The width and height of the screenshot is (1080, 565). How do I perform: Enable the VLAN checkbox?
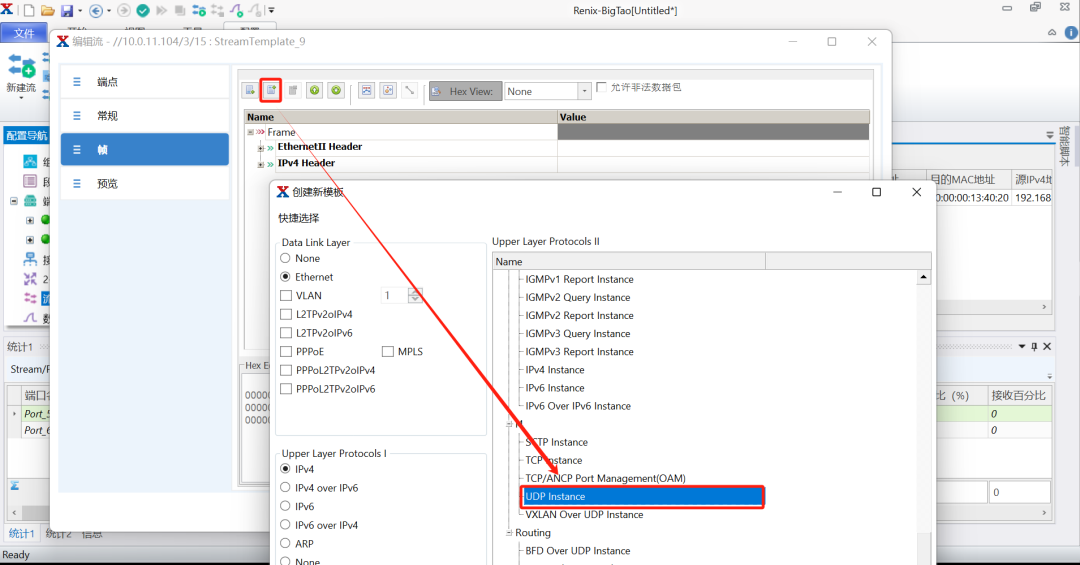pos(287,296)
